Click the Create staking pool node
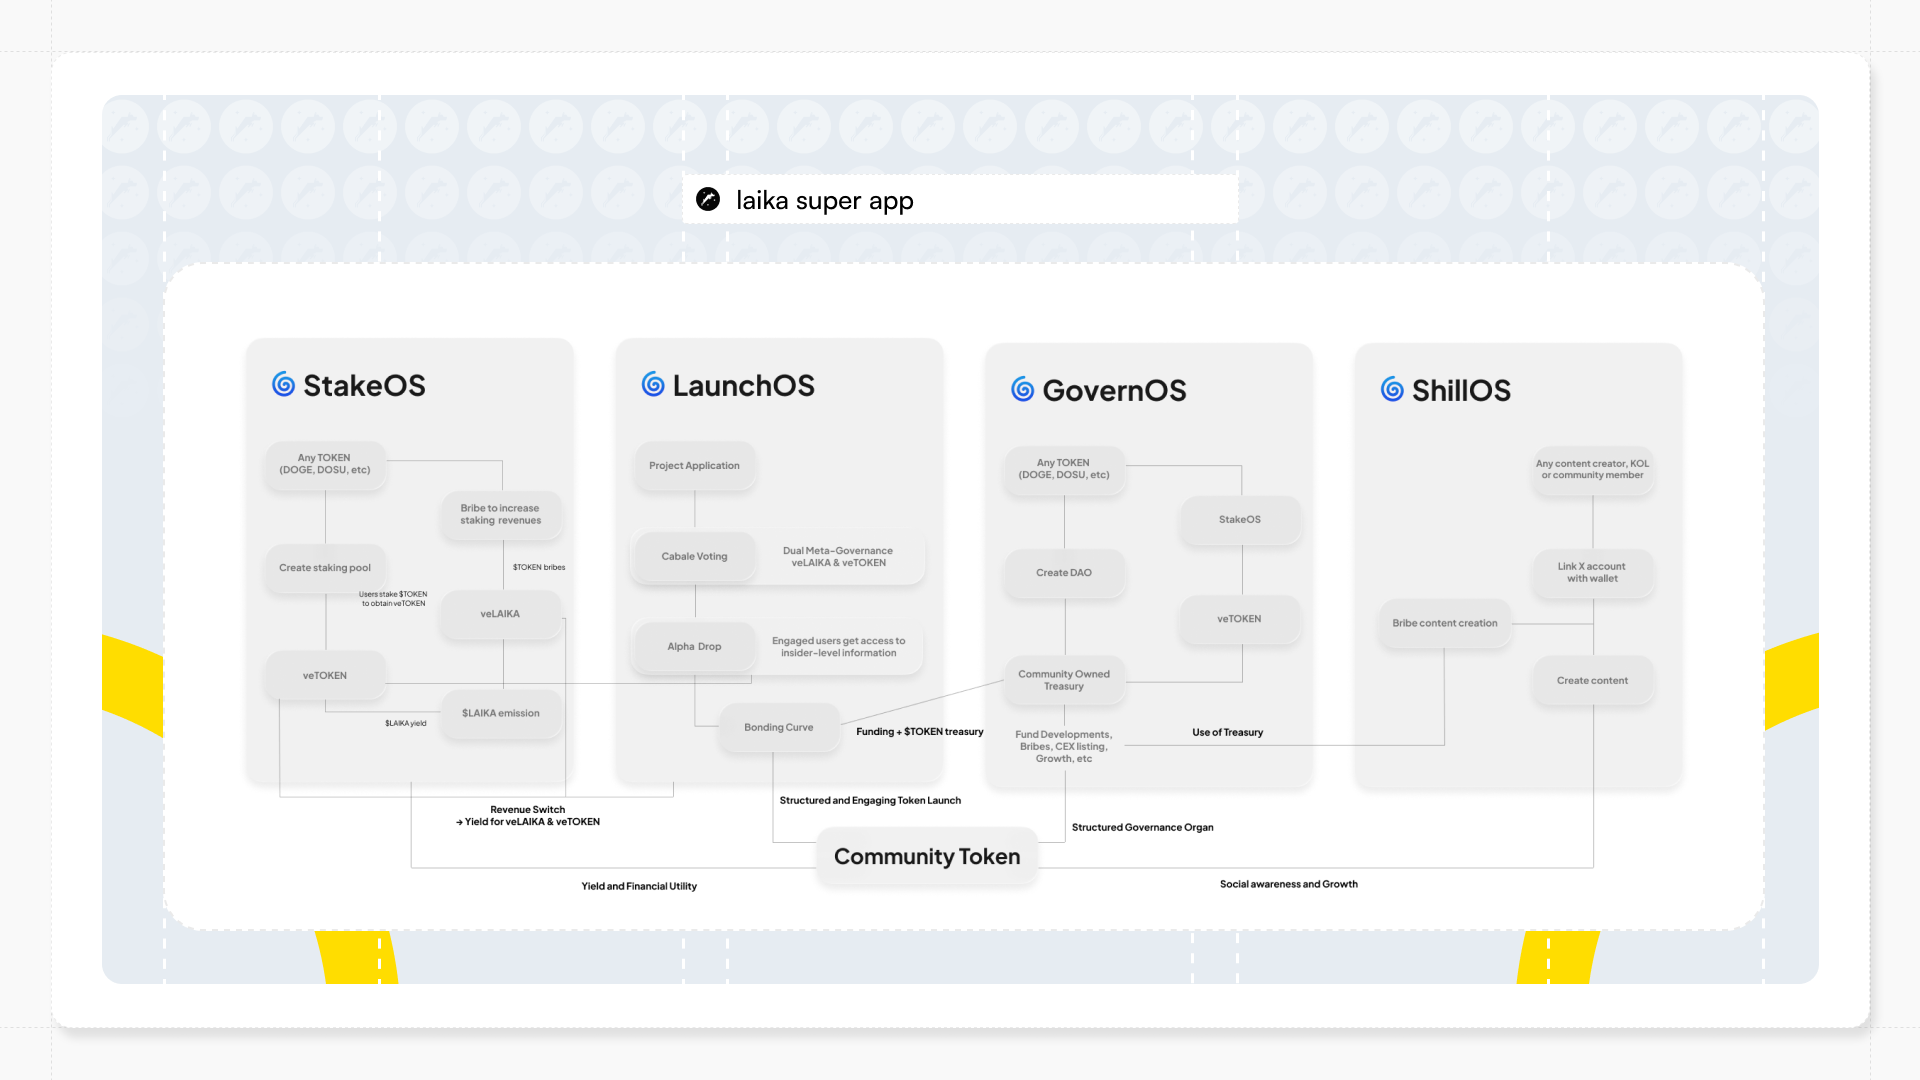The image size is (1920, 1080). coord(325,568)
